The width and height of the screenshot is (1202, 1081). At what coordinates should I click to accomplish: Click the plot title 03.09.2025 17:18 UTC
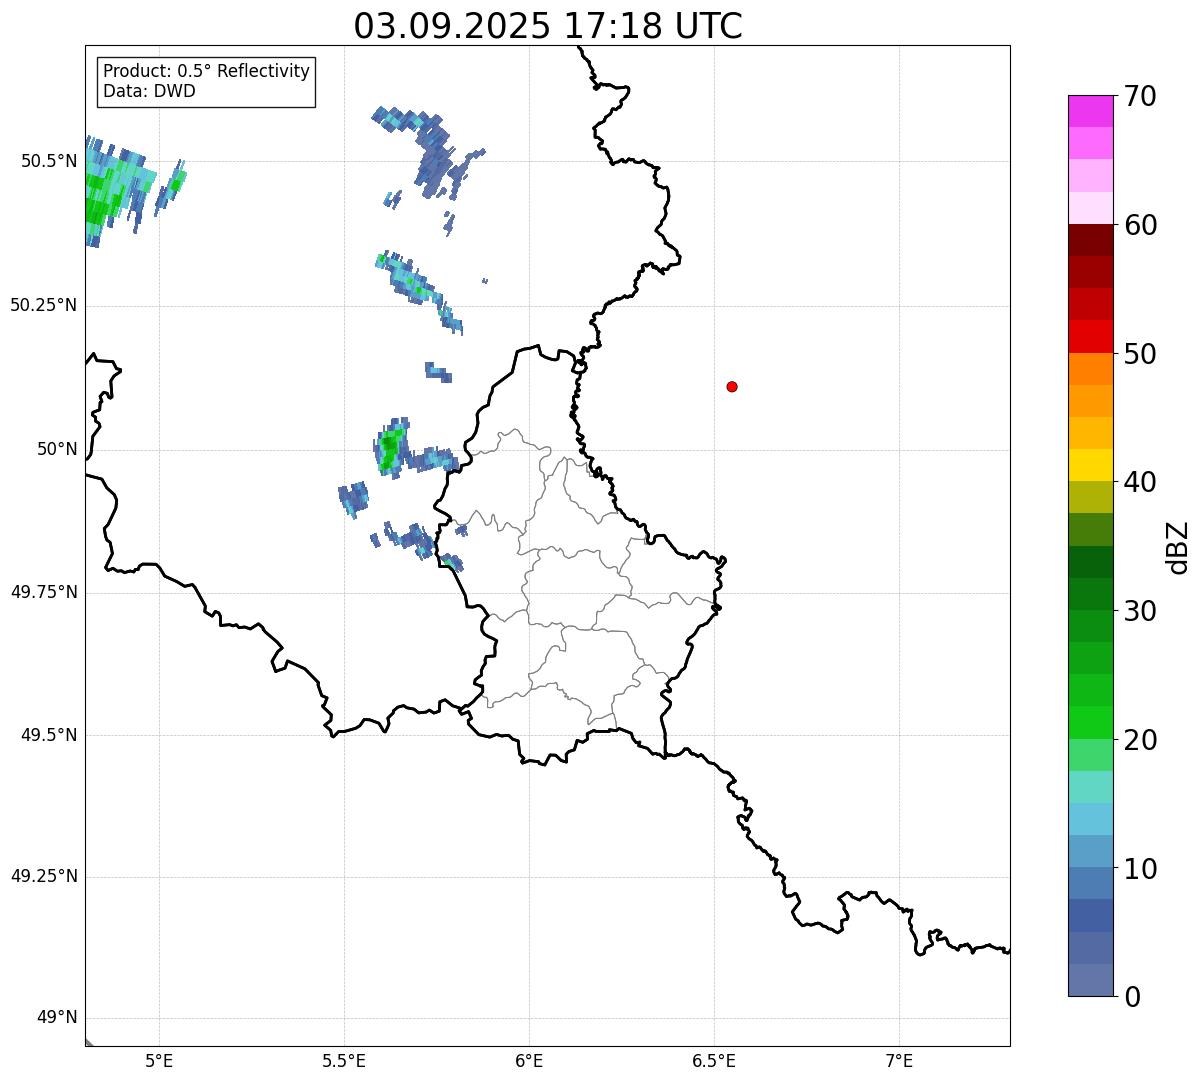(548, 26)
